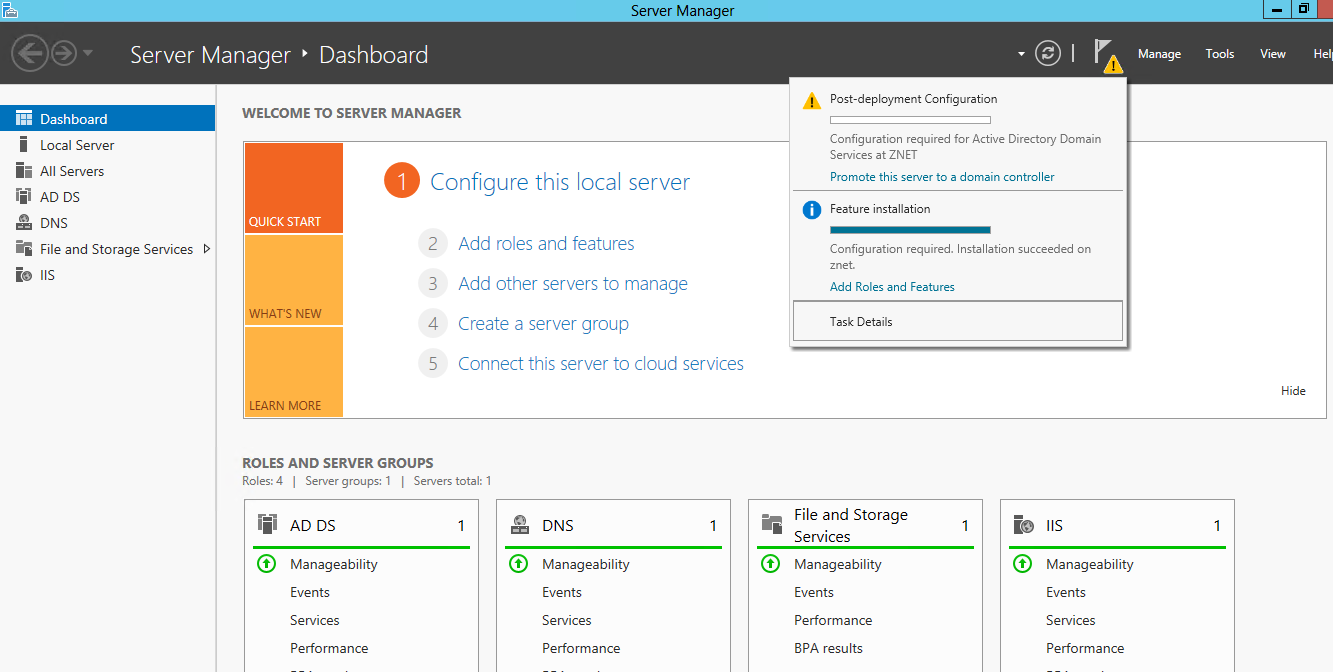Viewport: 1334px width, 672px height.
Task: Click Post-deployment Configuration warning icon
Action: (x=812, y=101)
